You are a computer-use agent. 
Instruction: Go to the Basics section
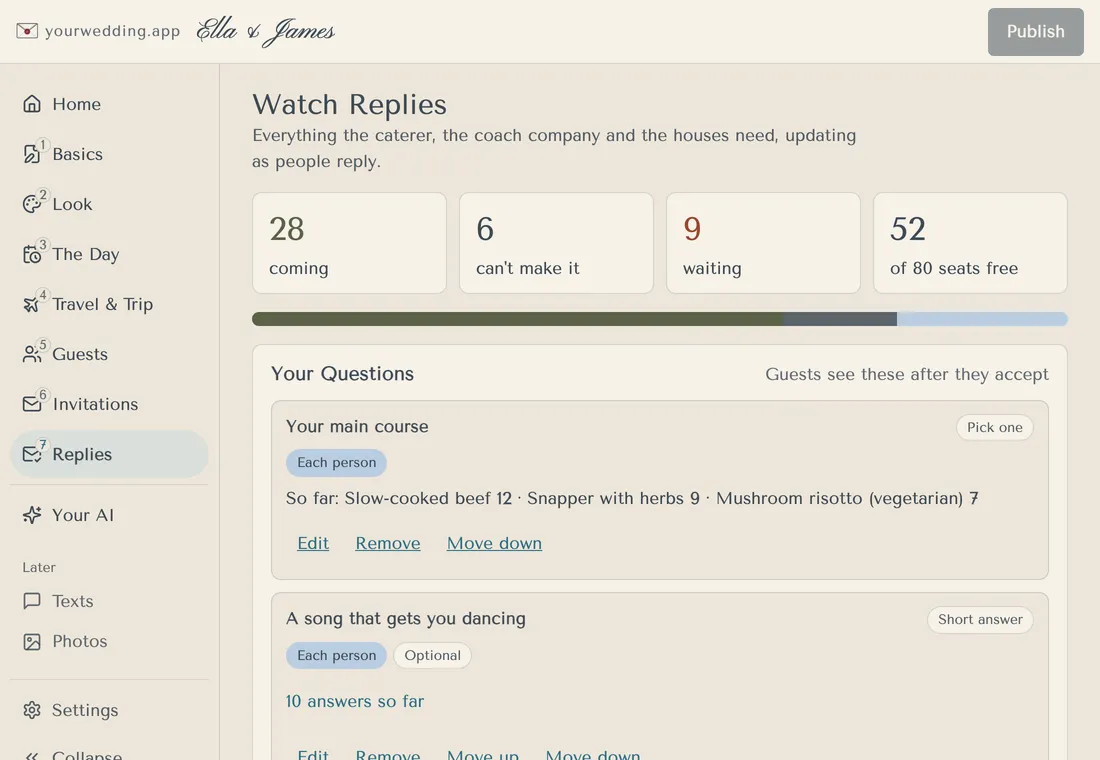[109, 154]
